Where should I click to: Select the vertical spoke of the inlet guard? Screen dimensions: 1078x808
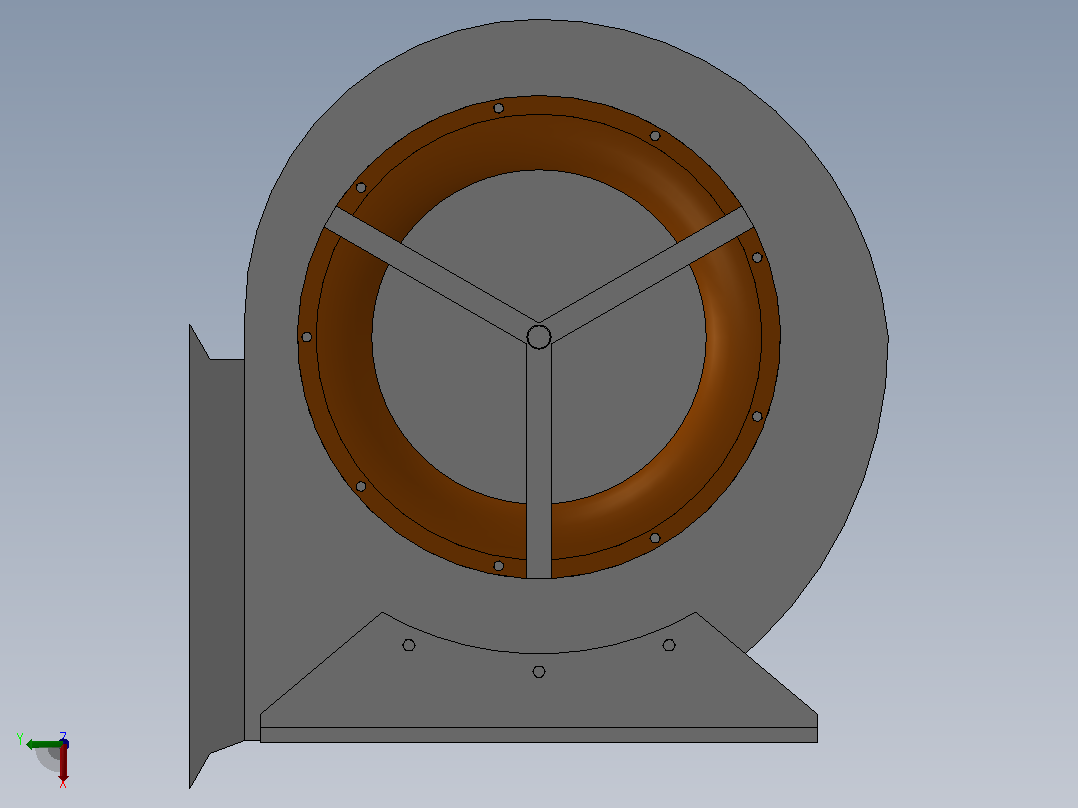(x=539, y=461)
